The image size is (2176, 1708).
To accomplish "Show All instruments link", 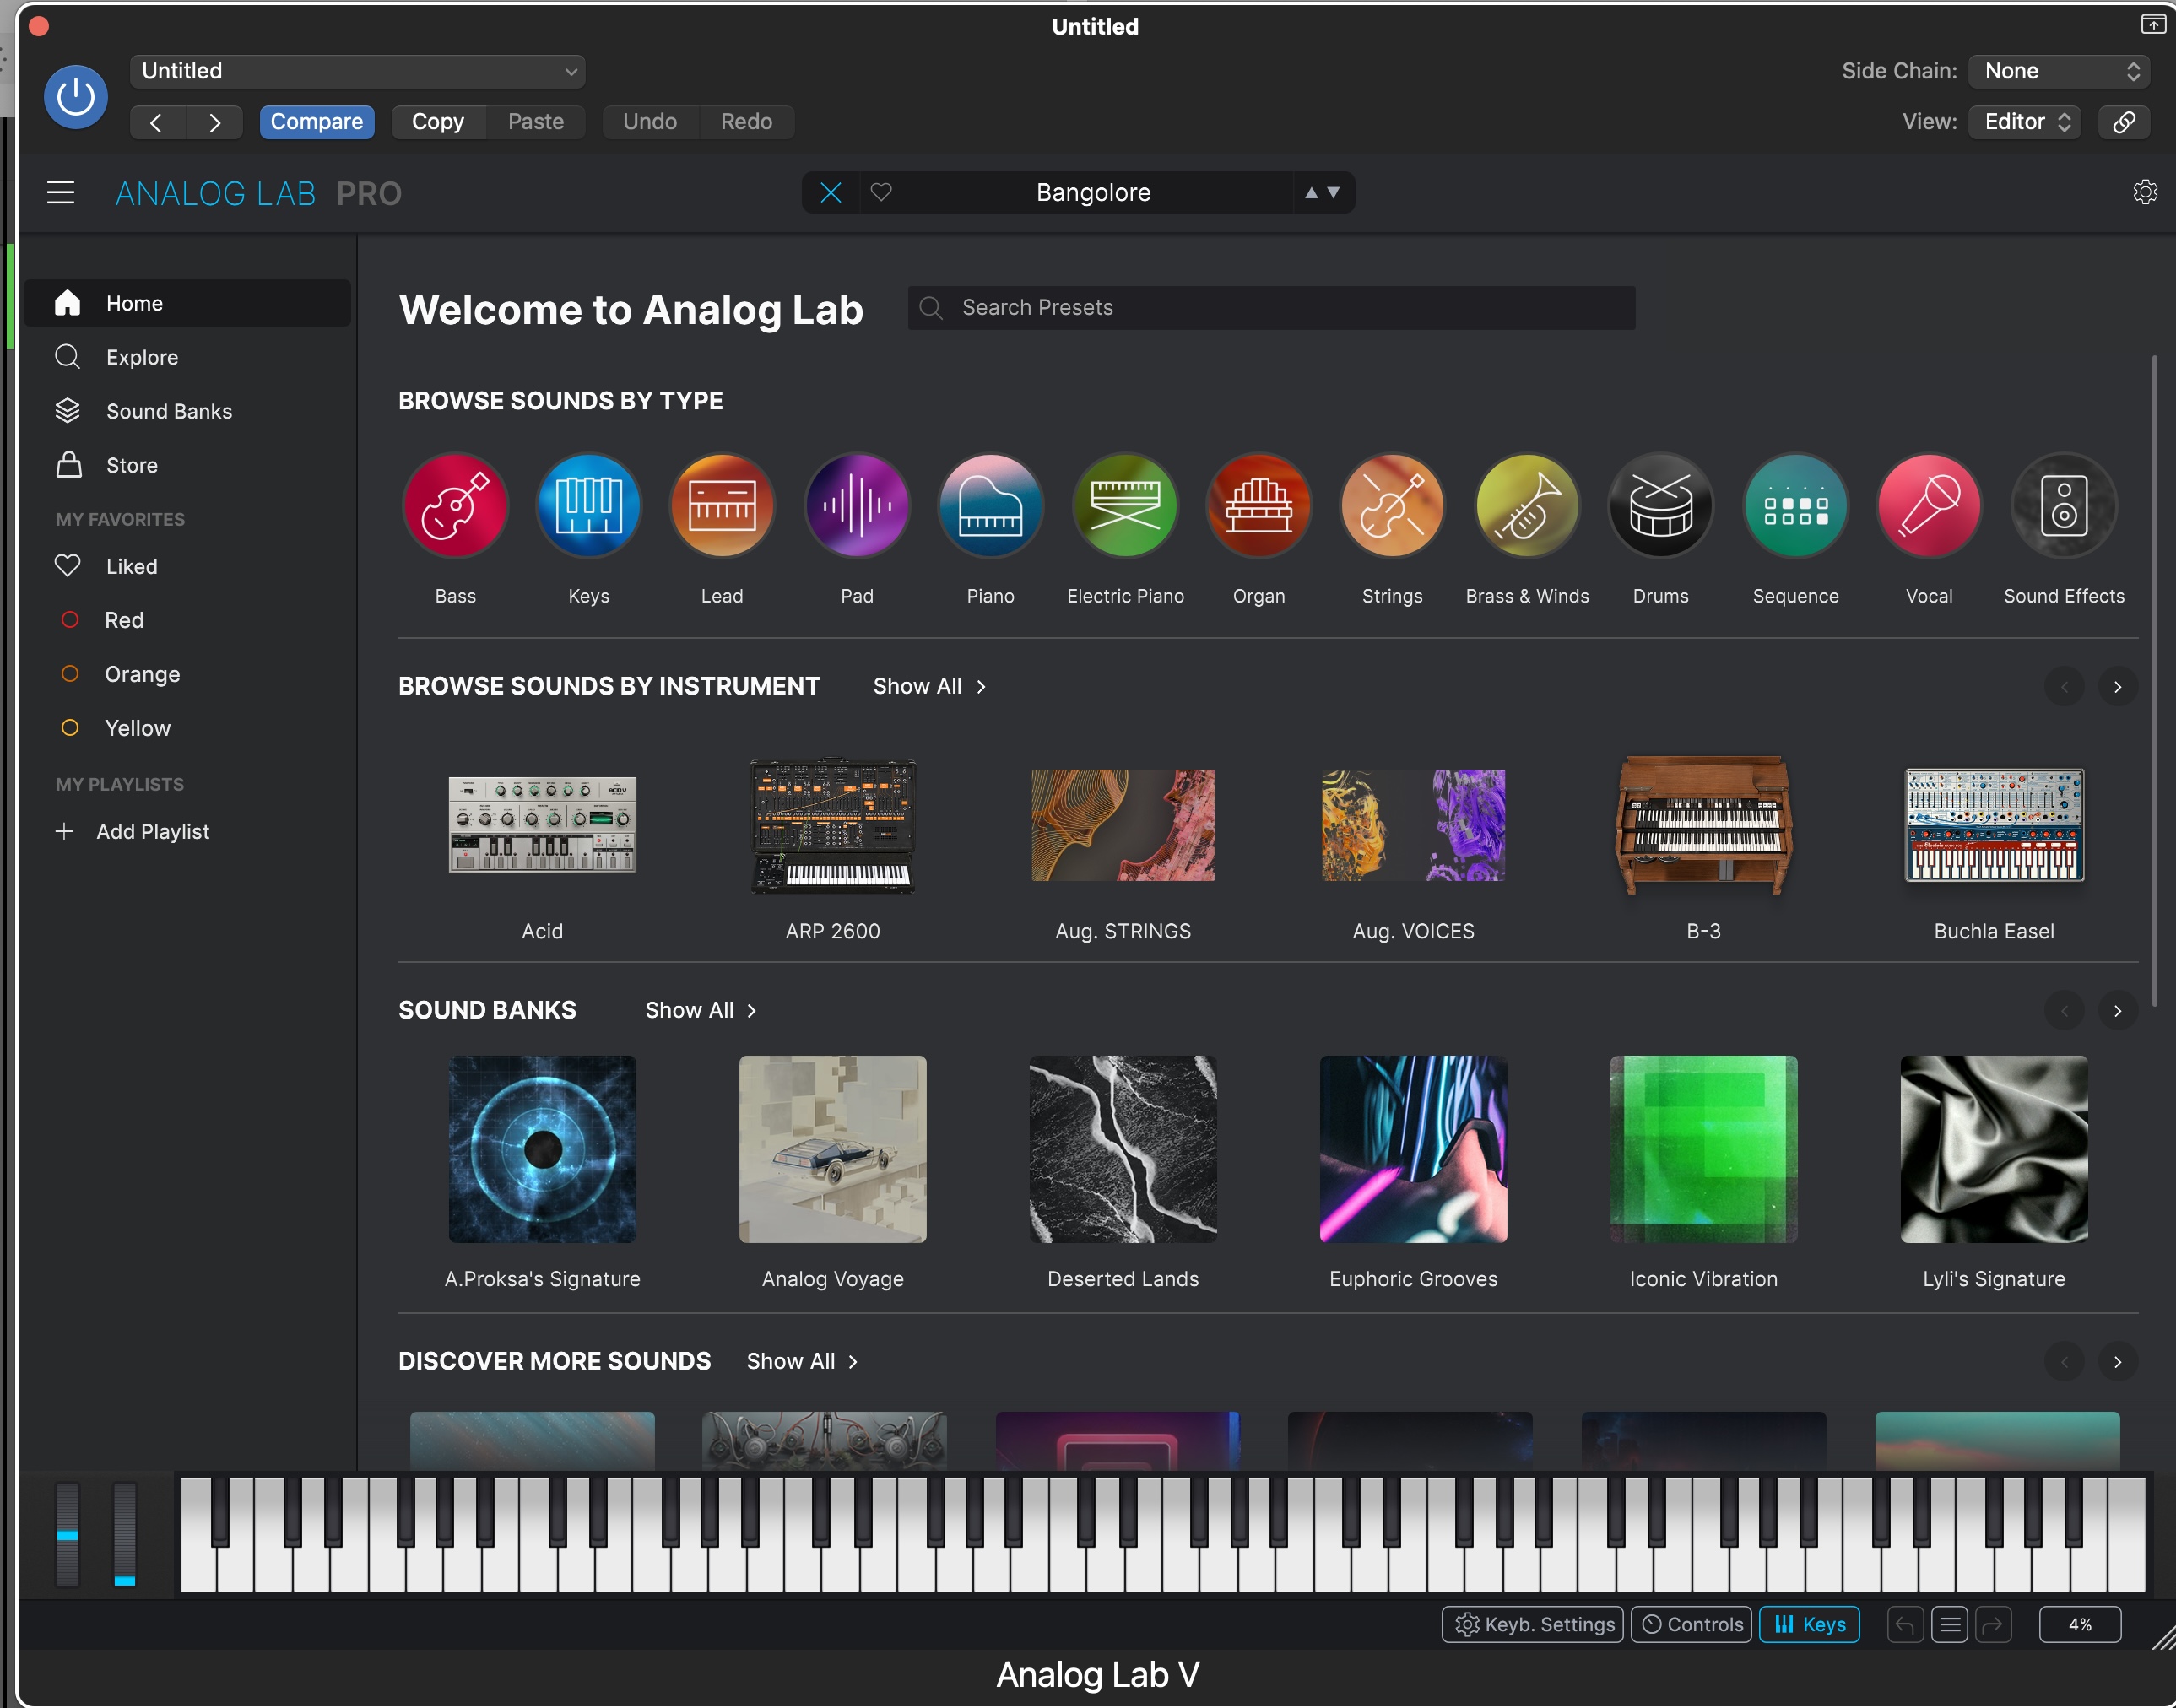I will (x=929, y=686).
